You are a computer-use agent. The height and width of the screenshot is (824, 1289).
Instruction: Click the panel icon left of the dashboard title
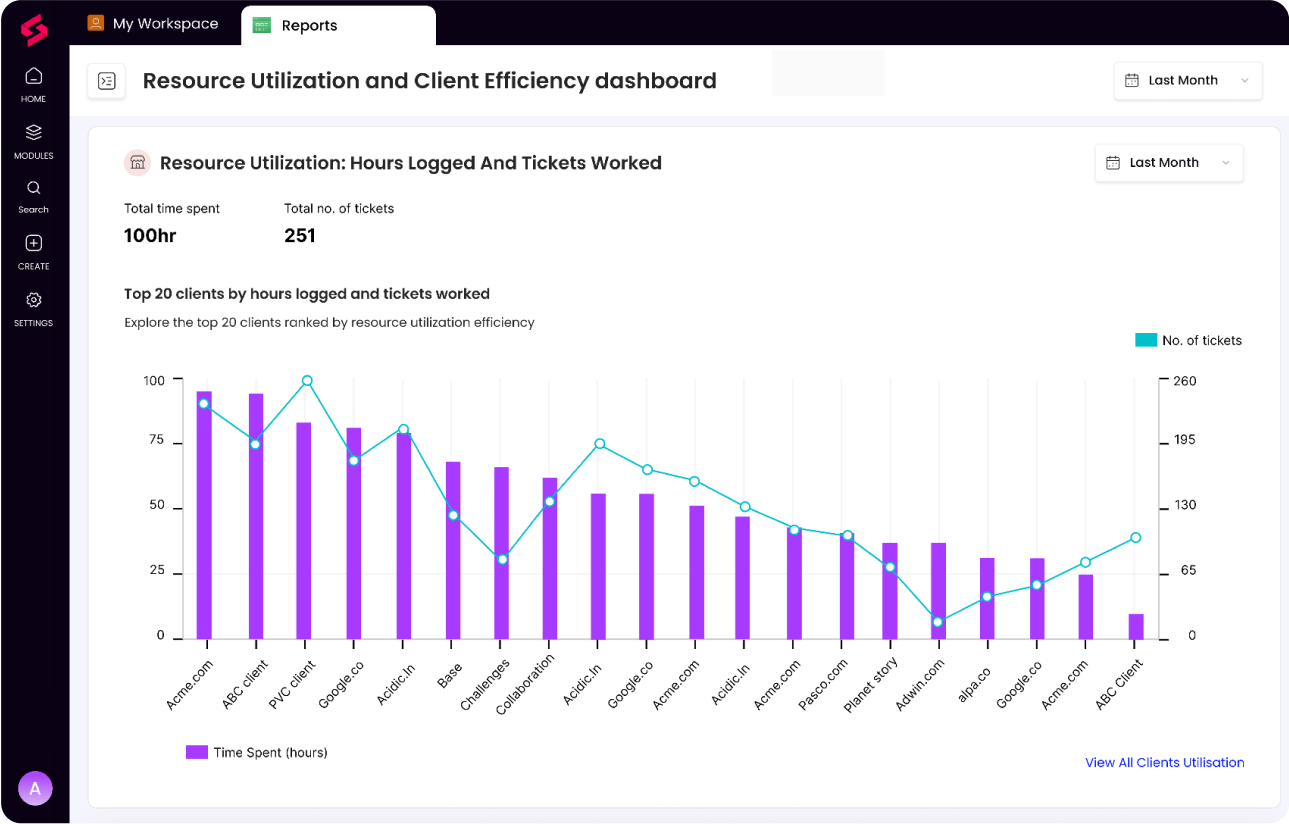(x=106, y=80)
